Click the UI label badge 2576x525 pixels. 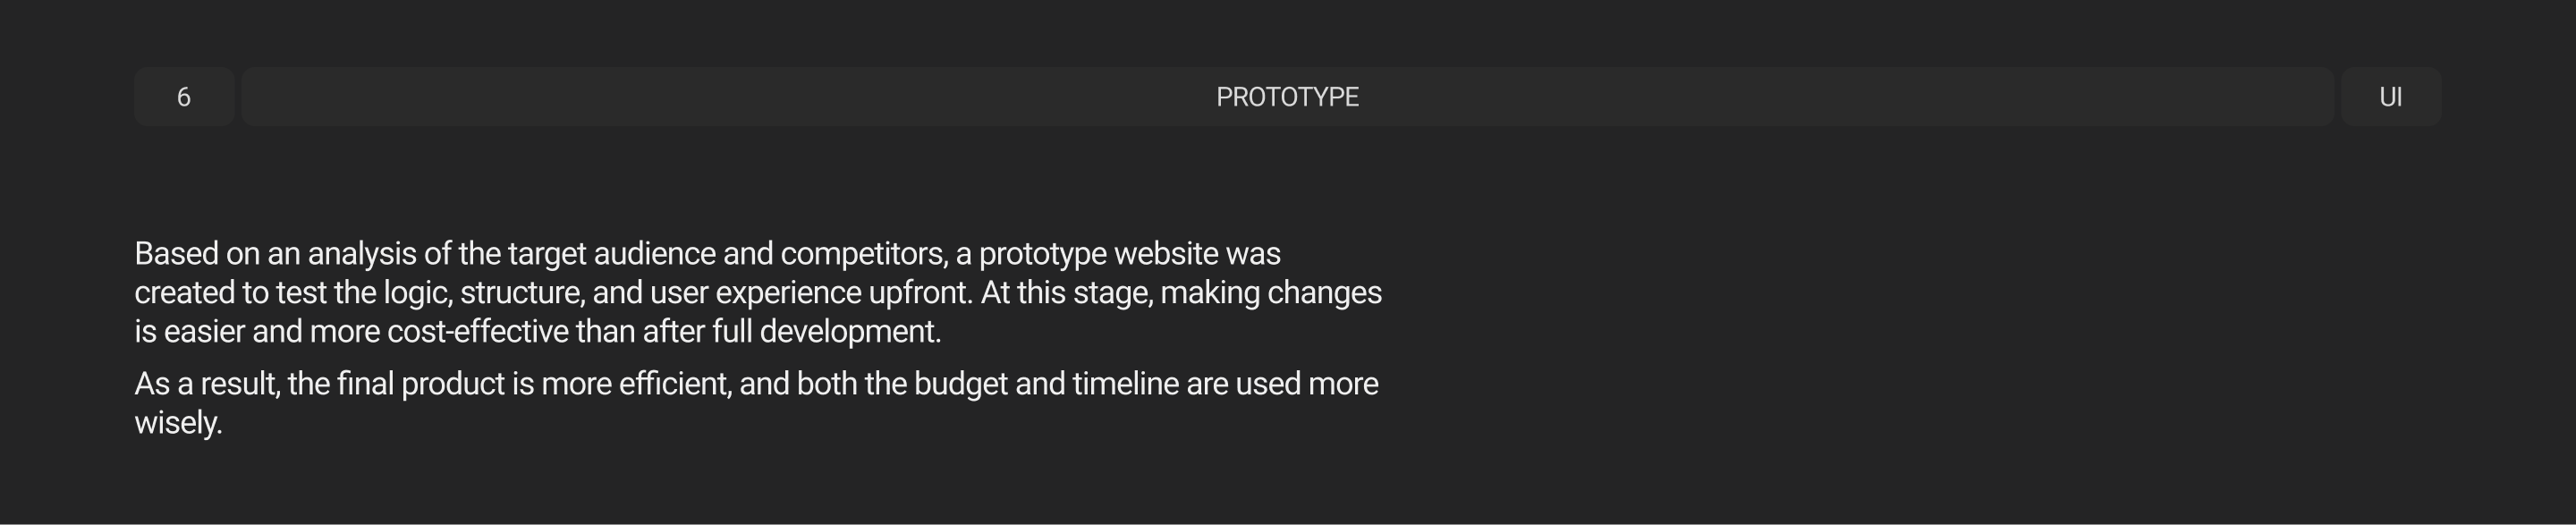[x=2390, y=97]
